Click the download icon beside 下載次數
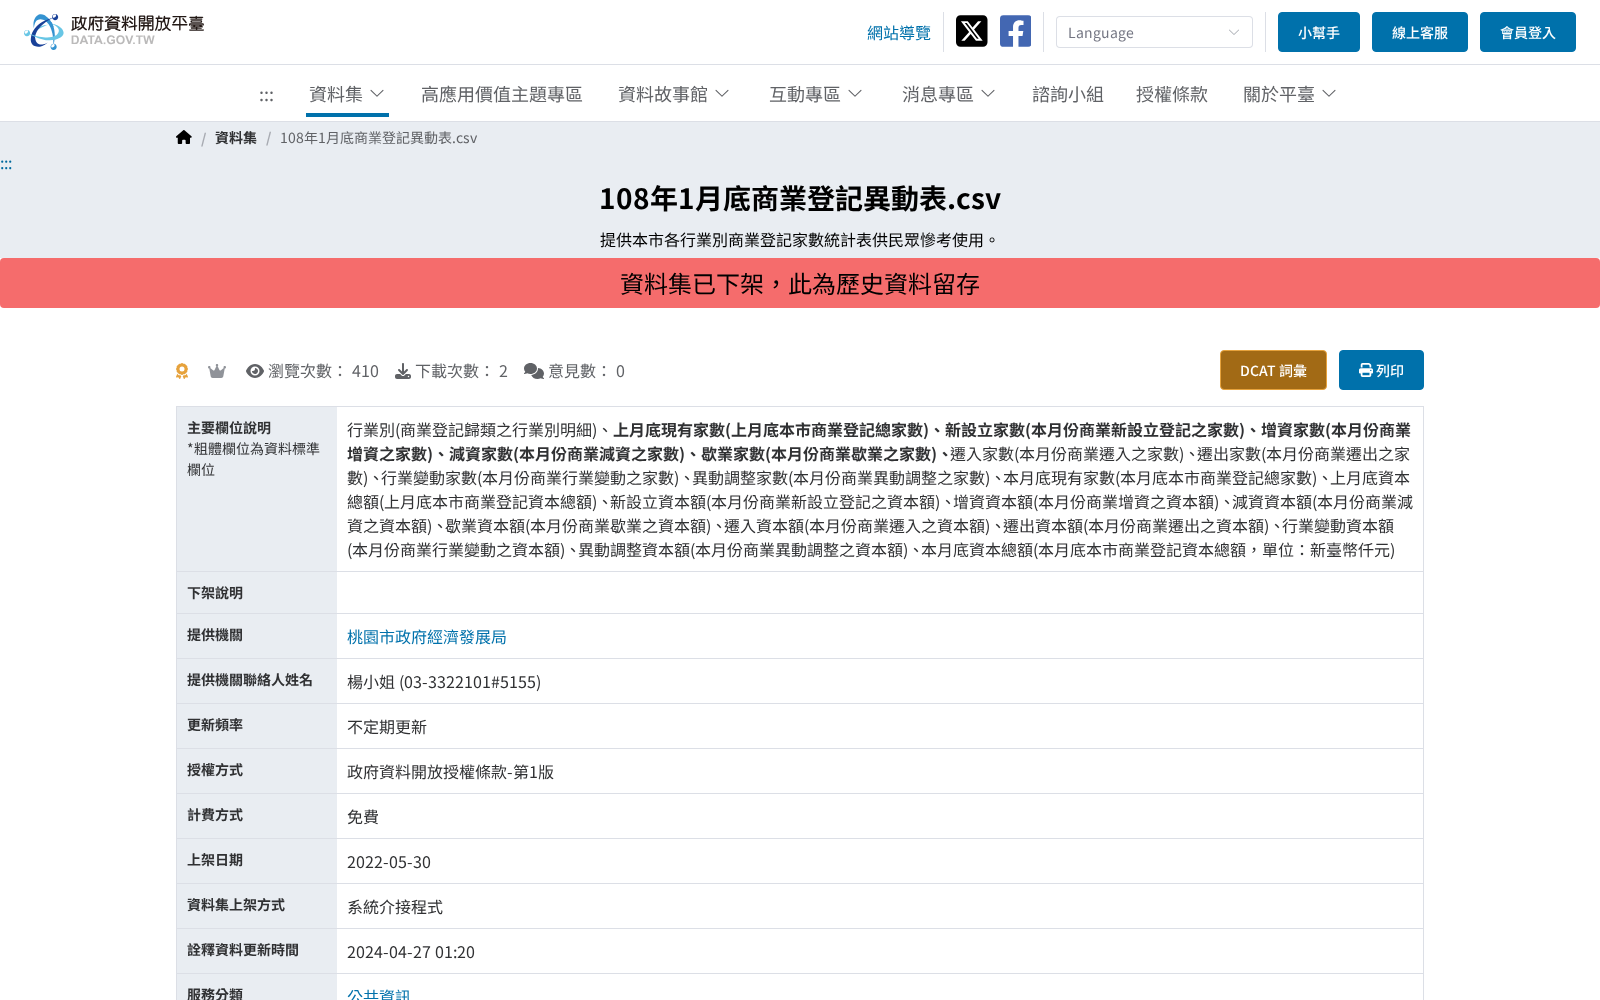Viewport: 1600px width, 1000px height. [x=403, y=371]
